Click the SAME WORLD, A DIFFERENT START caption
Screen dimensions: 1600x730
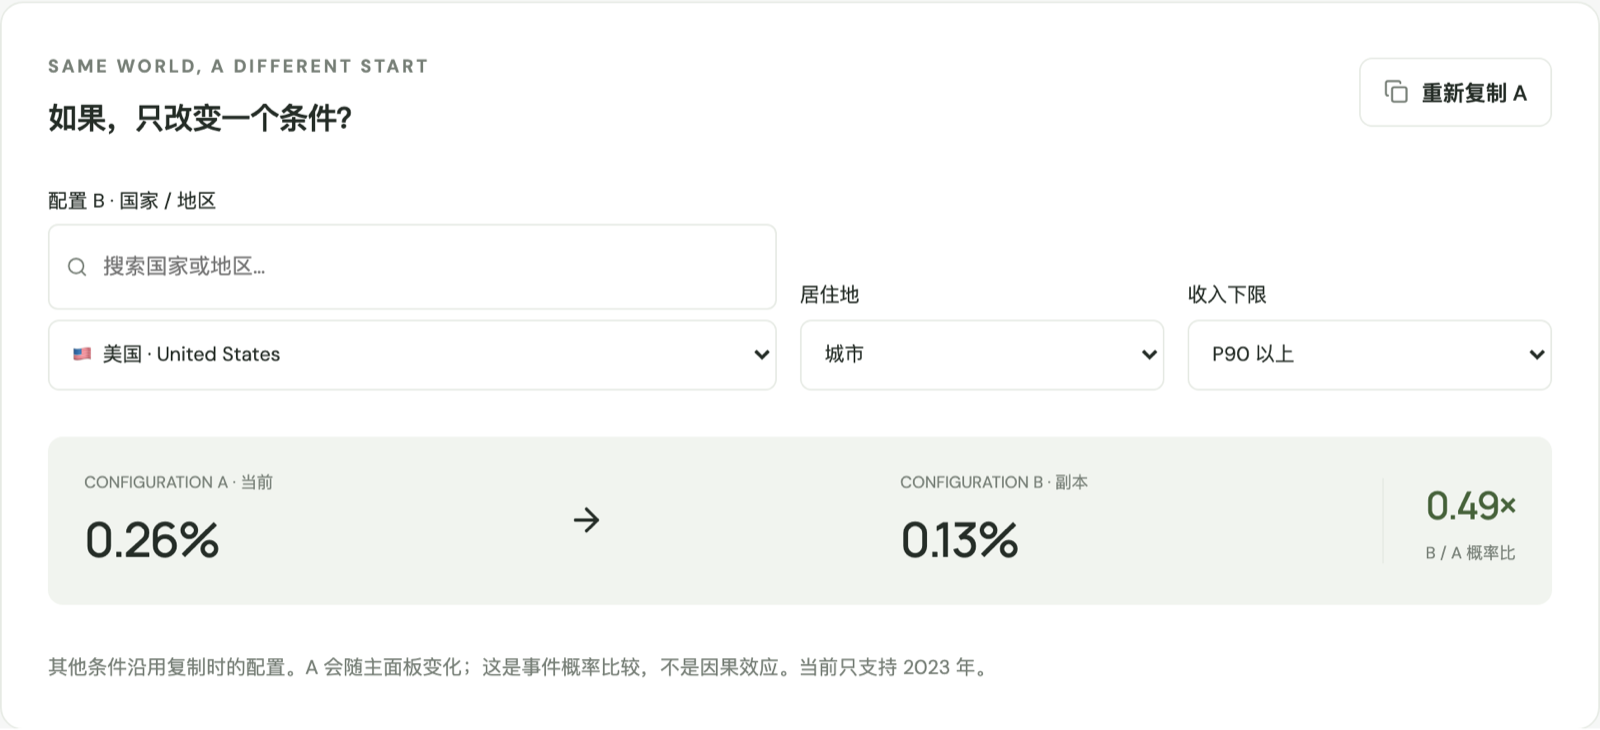point(238,66)
